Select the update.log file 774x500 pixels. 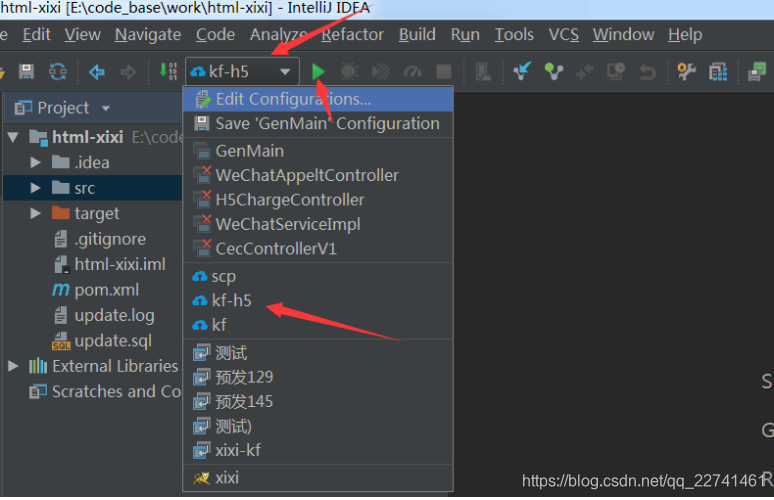(105, 315)
